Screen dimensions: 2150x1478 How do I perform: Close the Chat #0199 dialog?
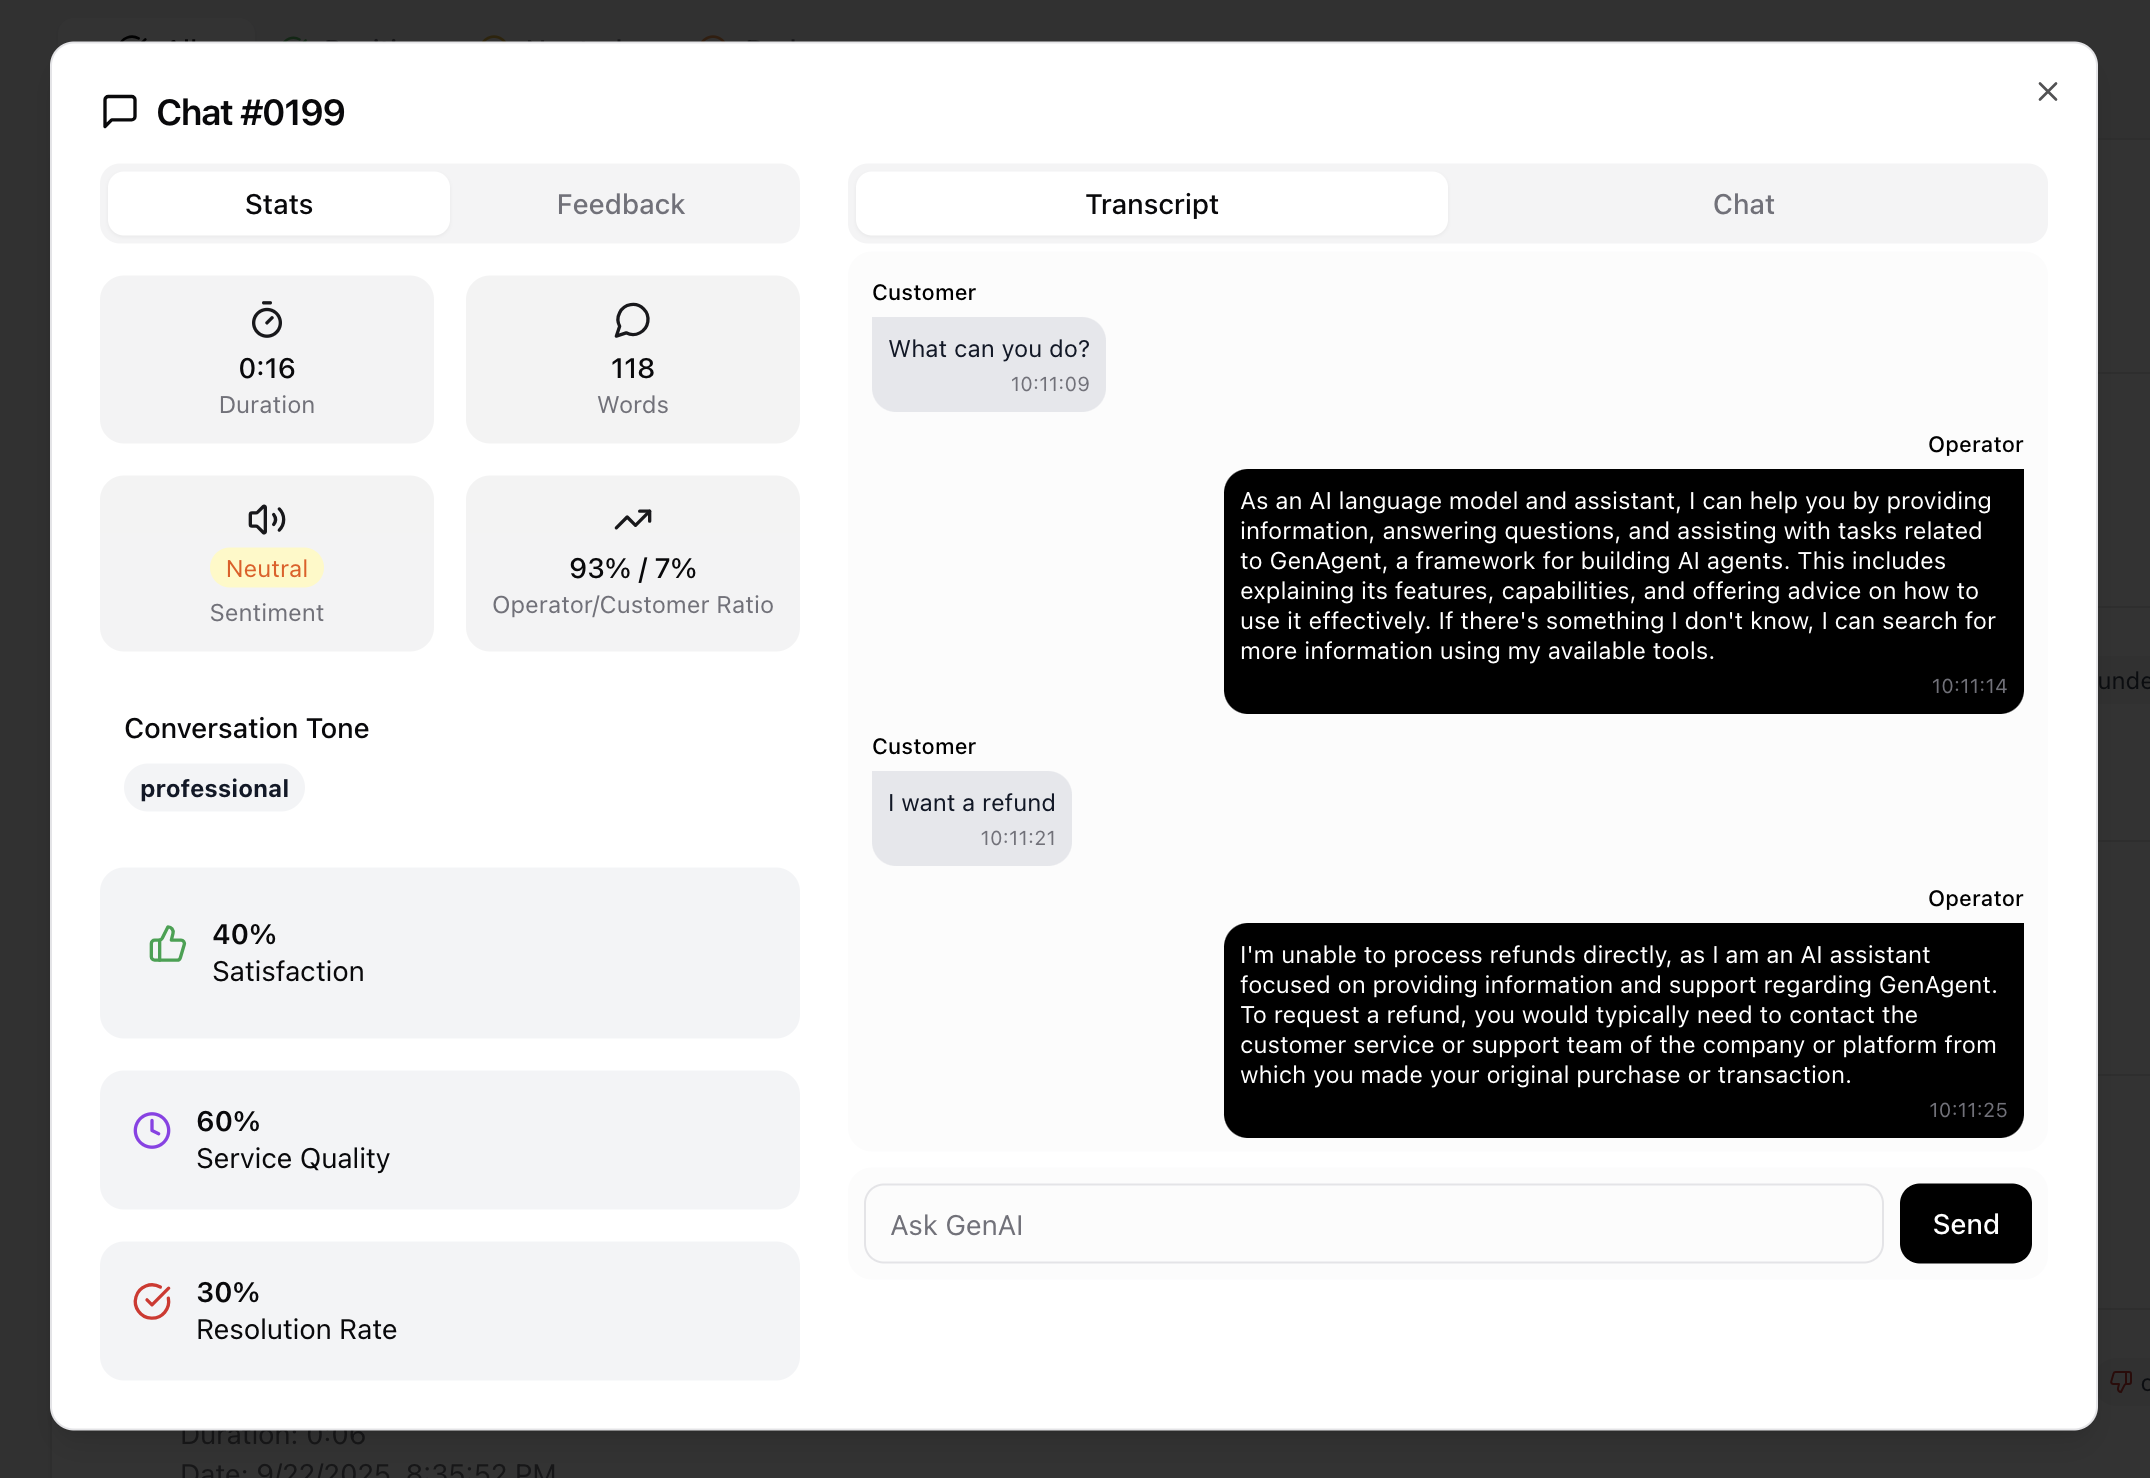click(2047, 92)
